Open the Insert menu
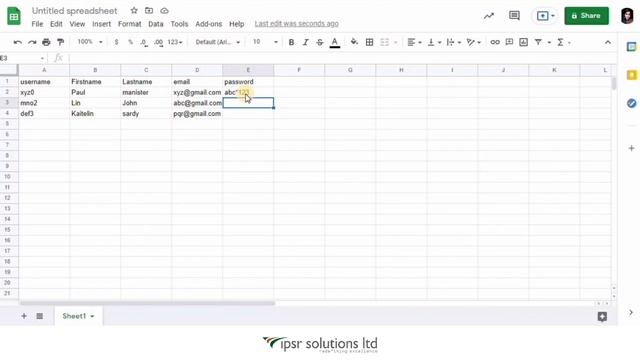 101,24
